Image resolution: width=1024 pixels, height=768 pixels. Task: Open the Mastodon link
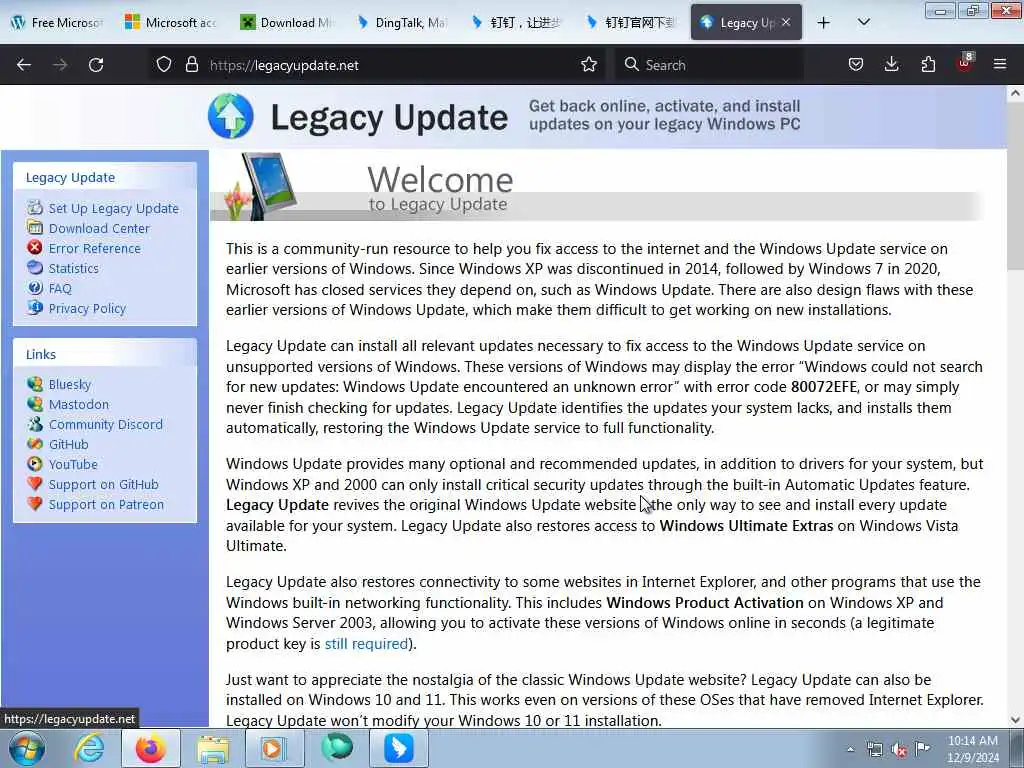pyautogui.click(x=79, y=404)
